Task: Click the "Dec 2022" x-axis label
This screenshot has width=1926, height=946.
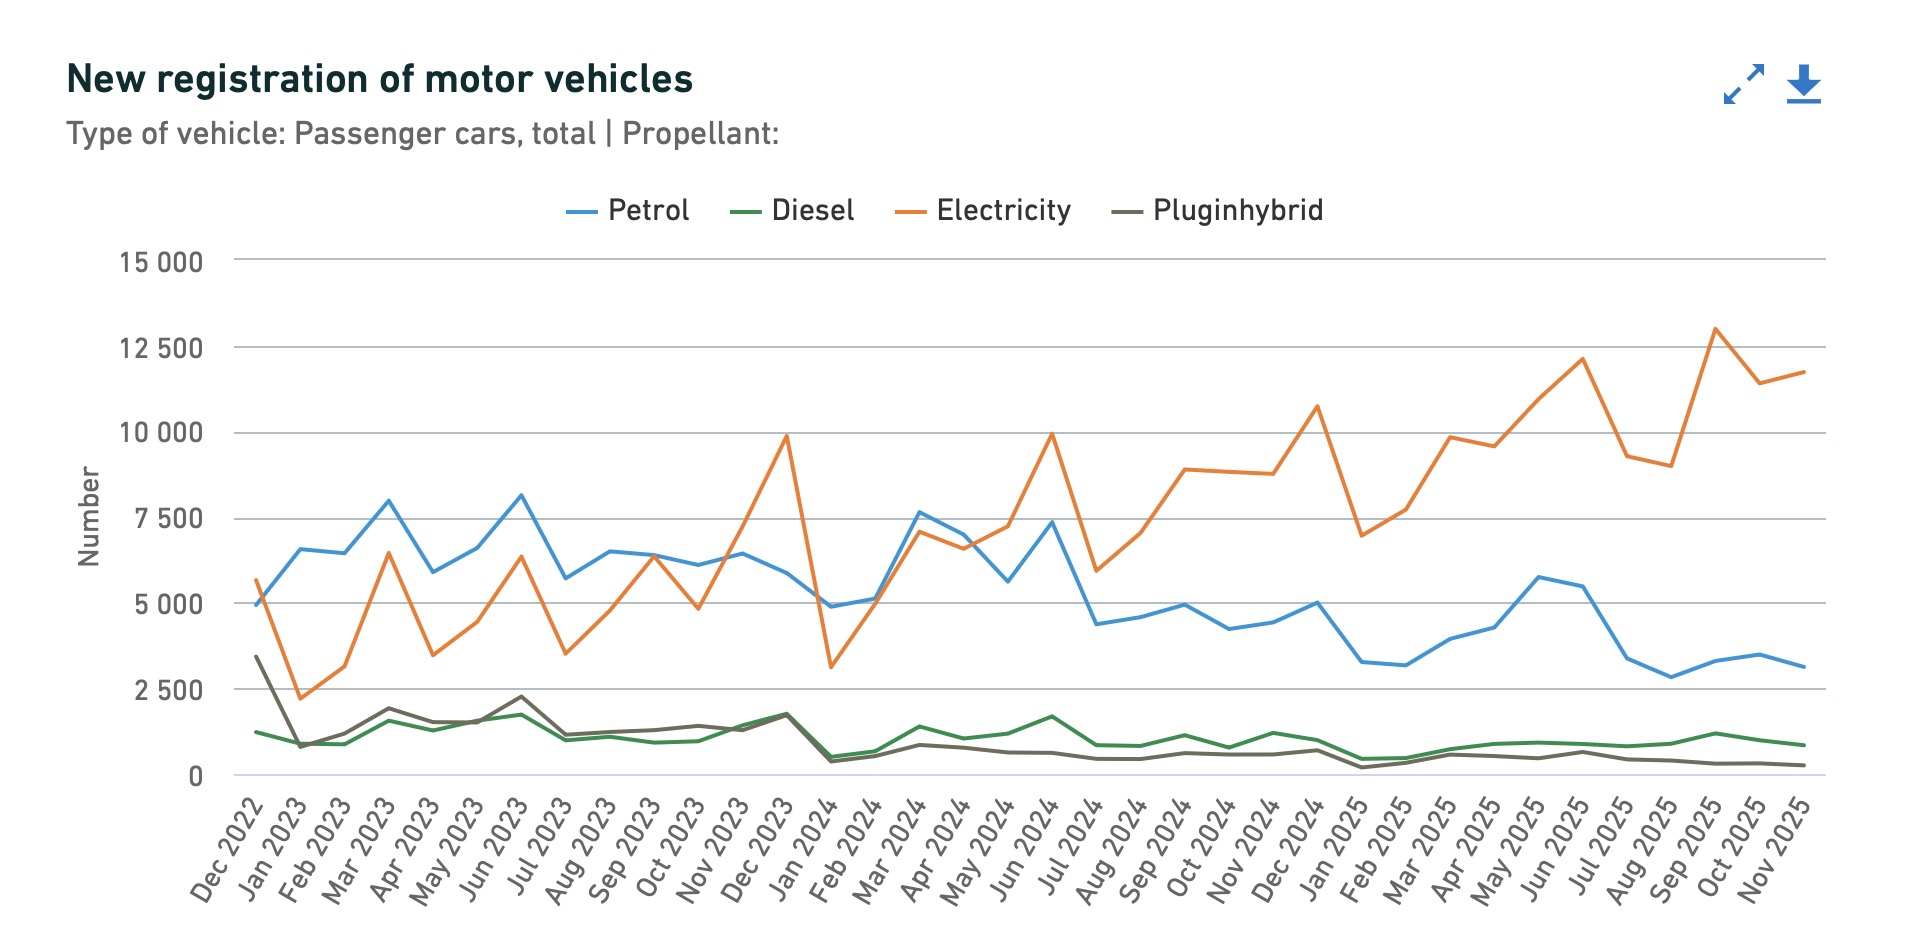Action: pos(228,850)
